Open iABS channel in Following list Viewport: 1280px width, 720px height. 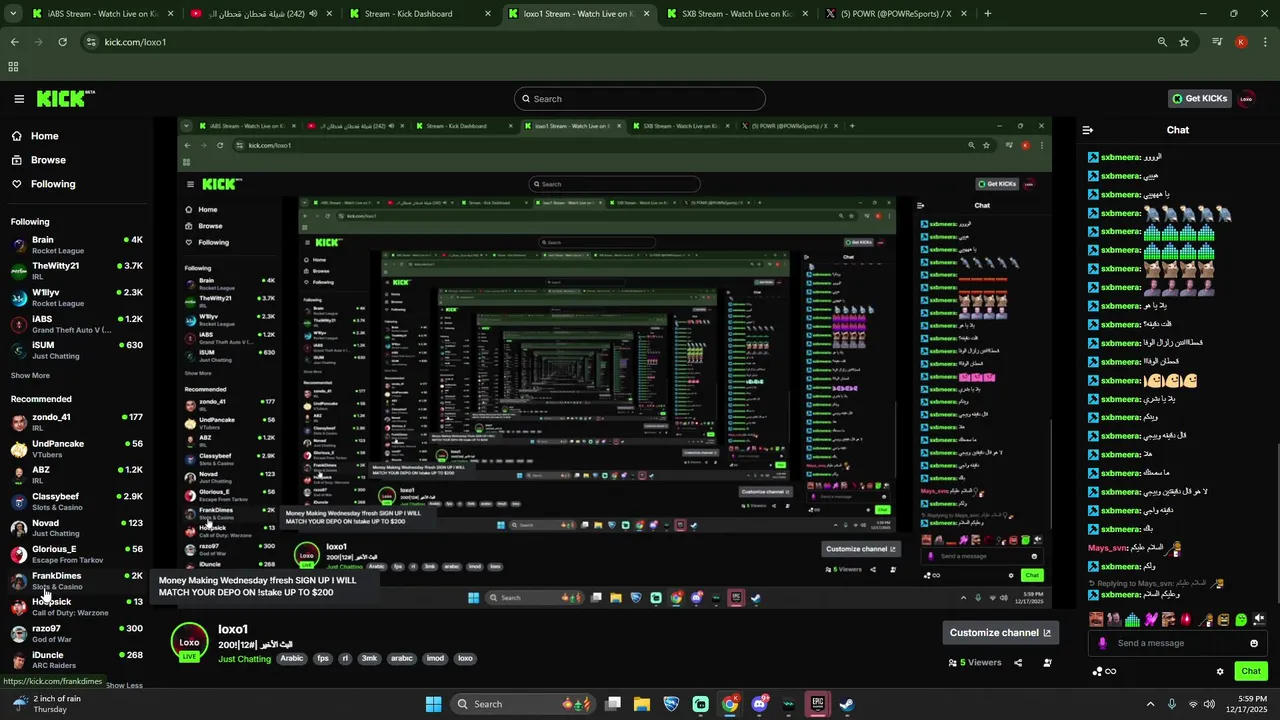[x=76, y=324]
